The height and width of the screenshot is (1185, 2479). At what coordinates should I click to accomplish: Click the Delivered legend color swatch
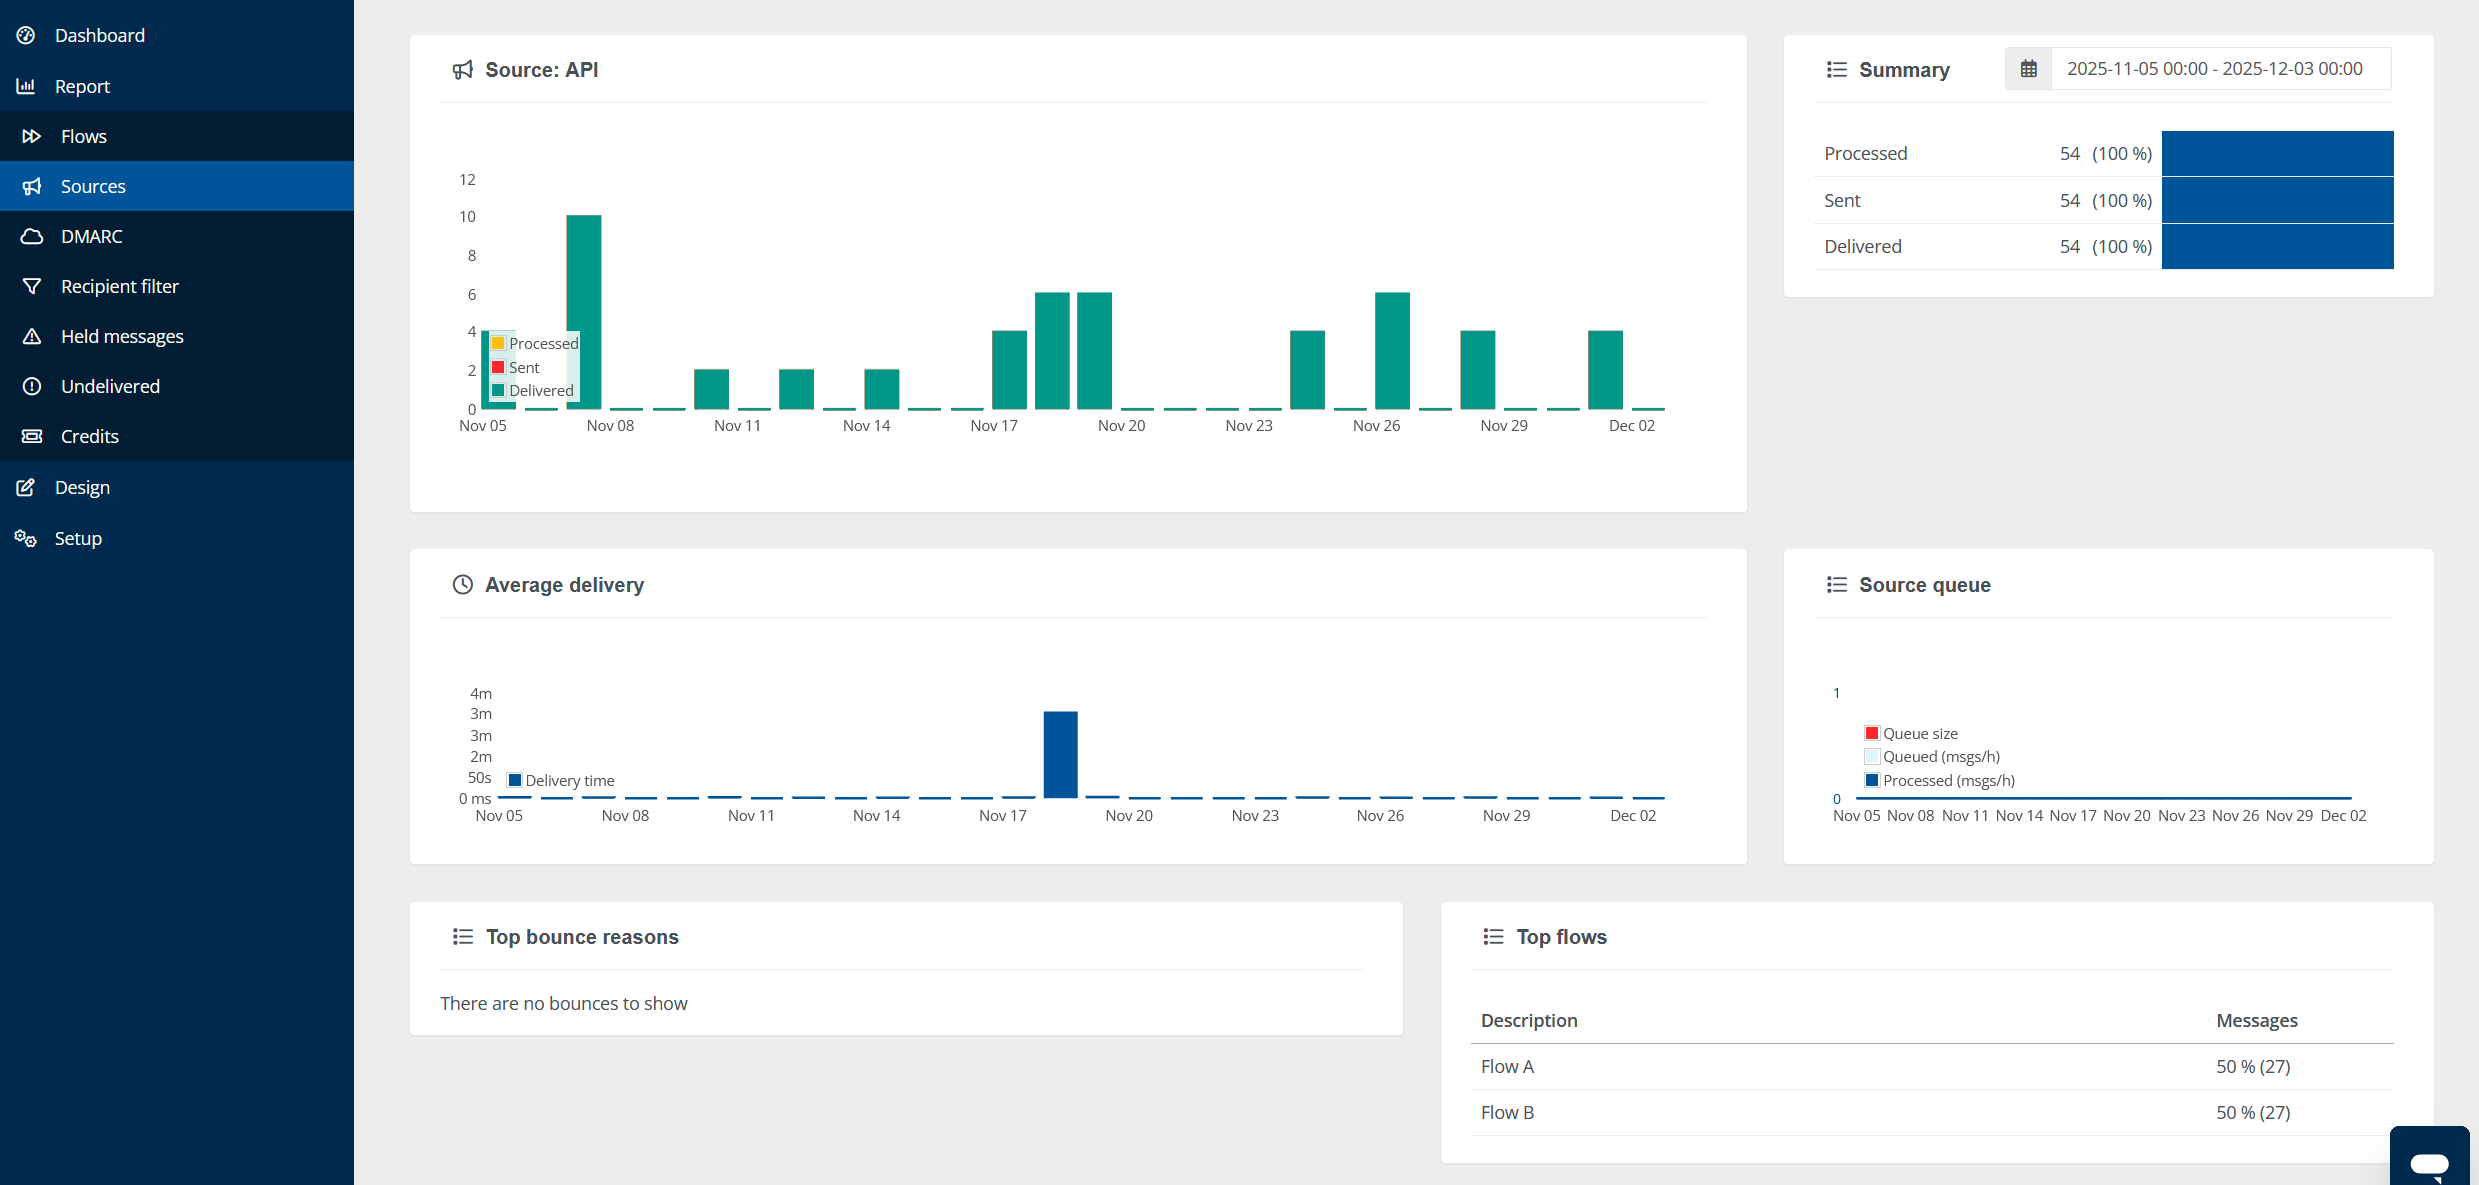[498, 390]
